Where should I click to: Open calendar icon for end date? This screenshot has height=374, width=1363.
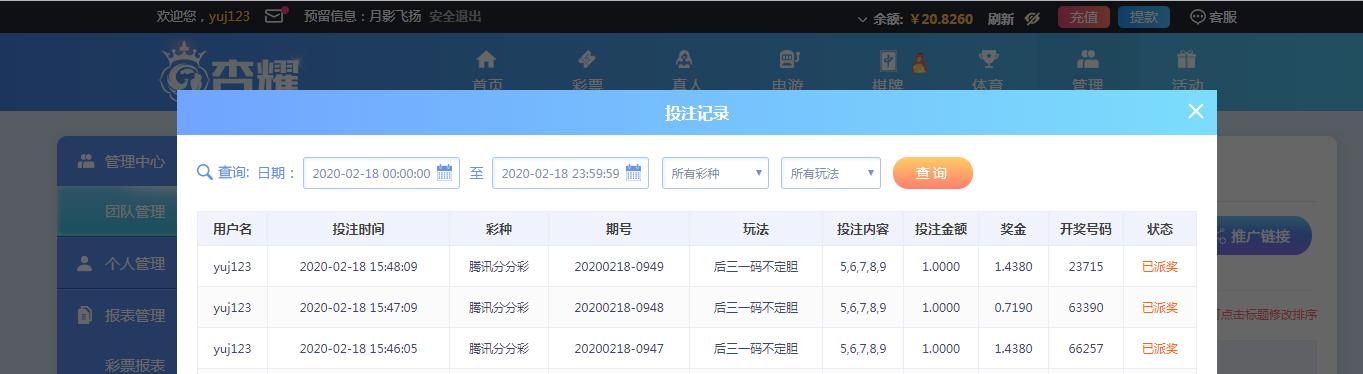pos(633,173)
